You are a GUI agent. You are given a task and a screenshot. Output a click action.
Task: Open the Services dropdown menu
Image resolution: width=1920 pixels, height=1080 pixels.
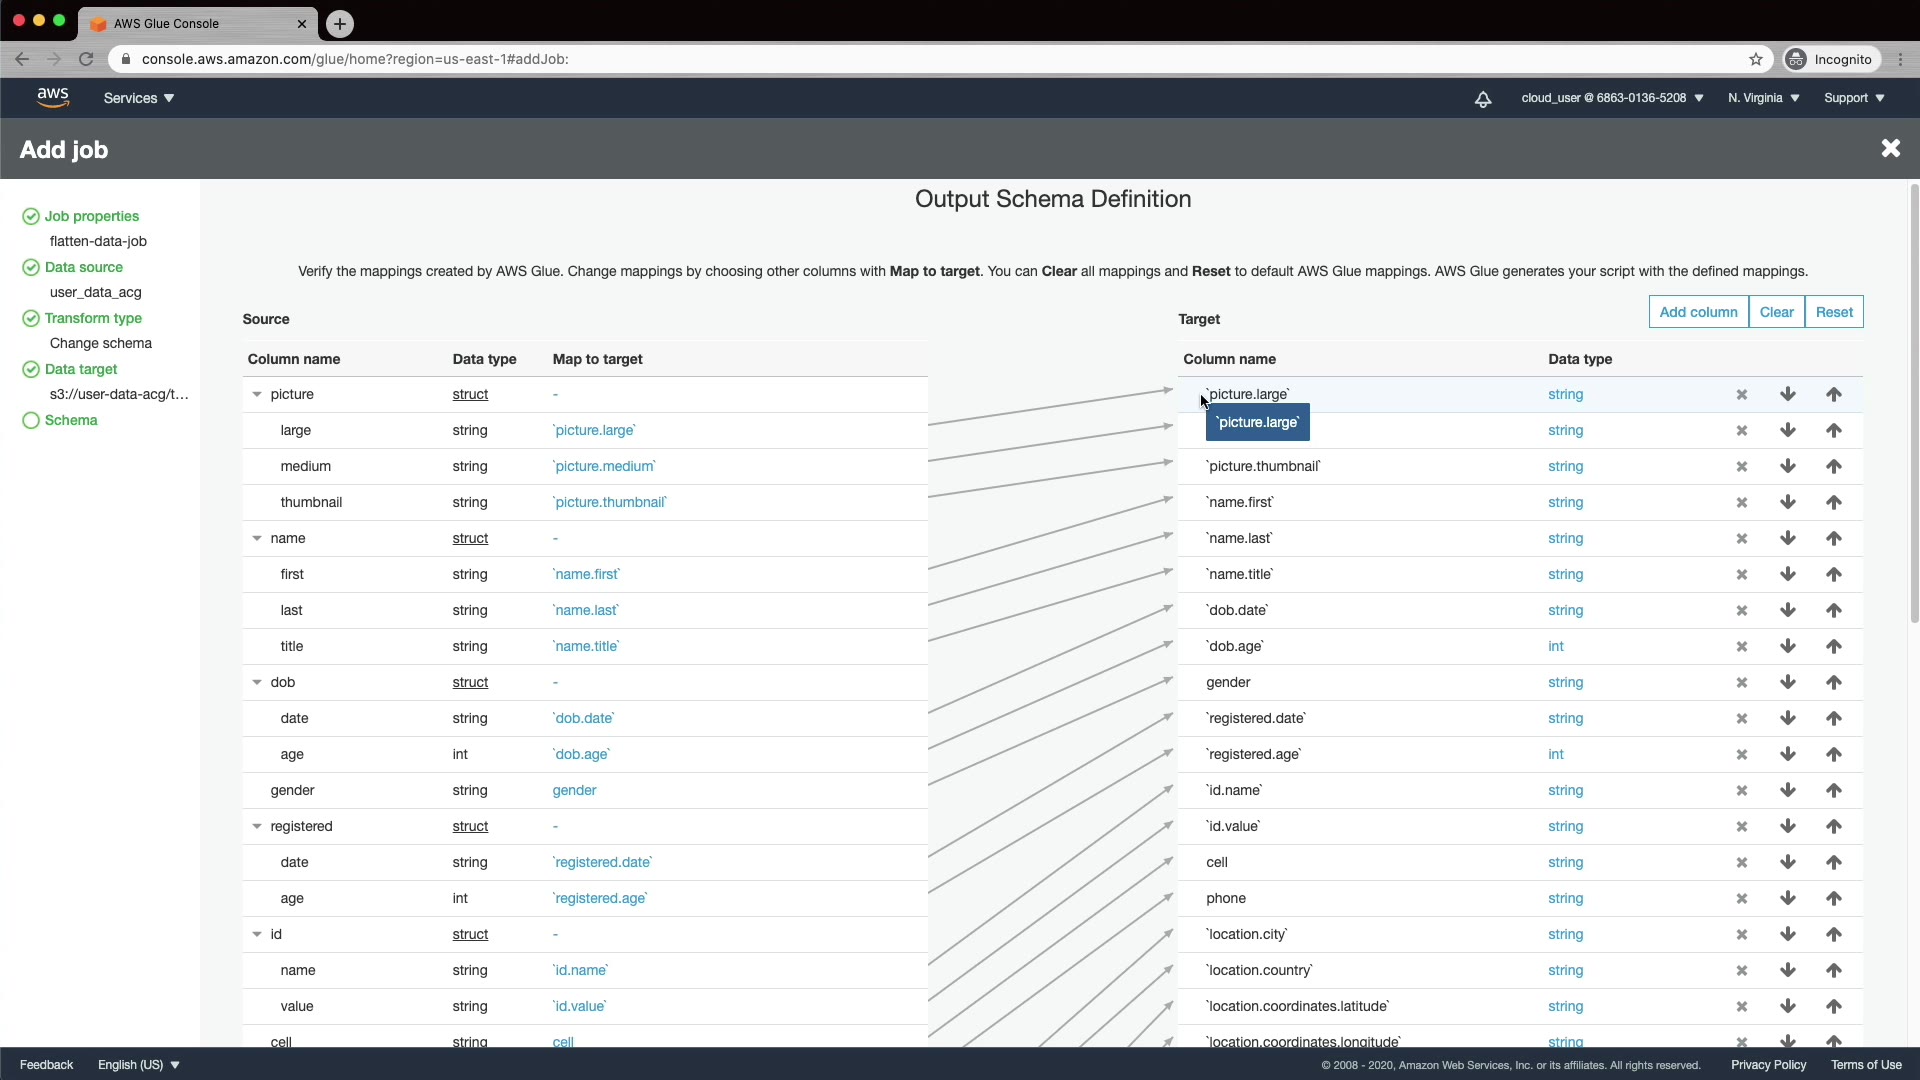click(x=139, y=98)
